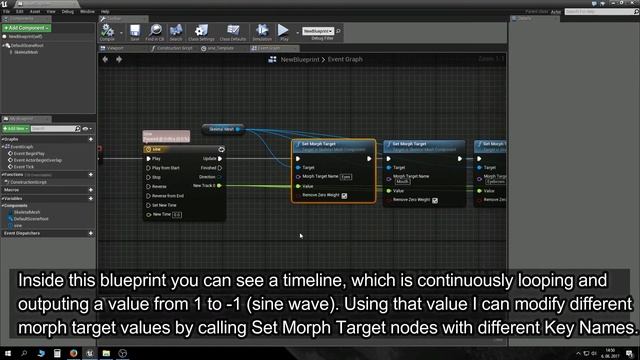Collapse the Components section in My Blueprint
The height and width of the screenshot is (360, 640).
coord(3,206)
